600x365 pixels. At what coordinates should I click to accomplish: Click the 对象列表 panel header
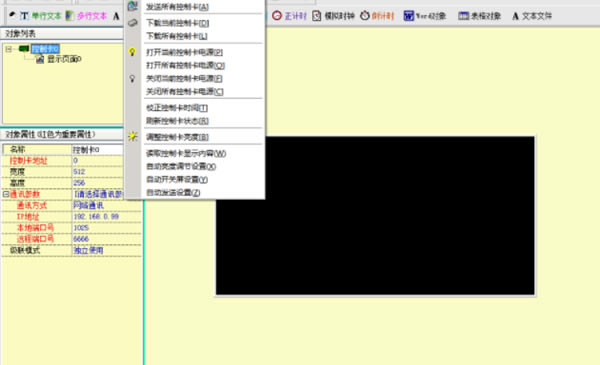click(x=62, y=34)
